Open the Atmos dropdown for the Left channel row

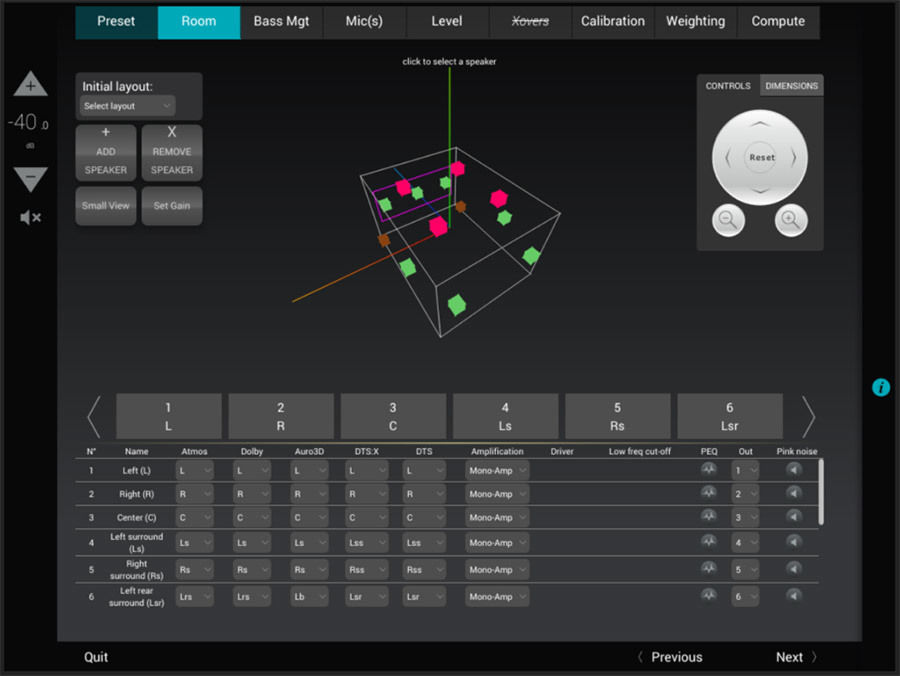(x=194, y=470)
